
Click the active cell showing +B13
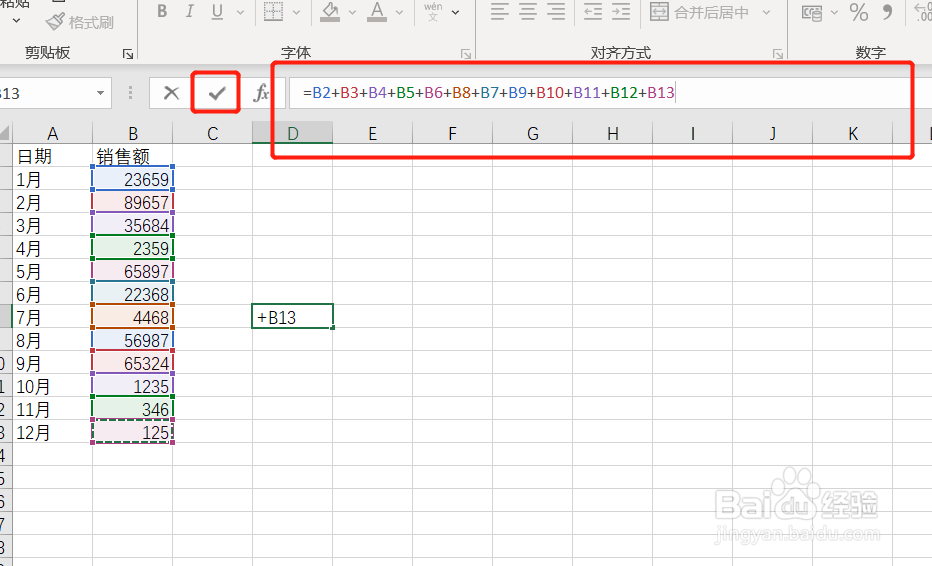292,317
